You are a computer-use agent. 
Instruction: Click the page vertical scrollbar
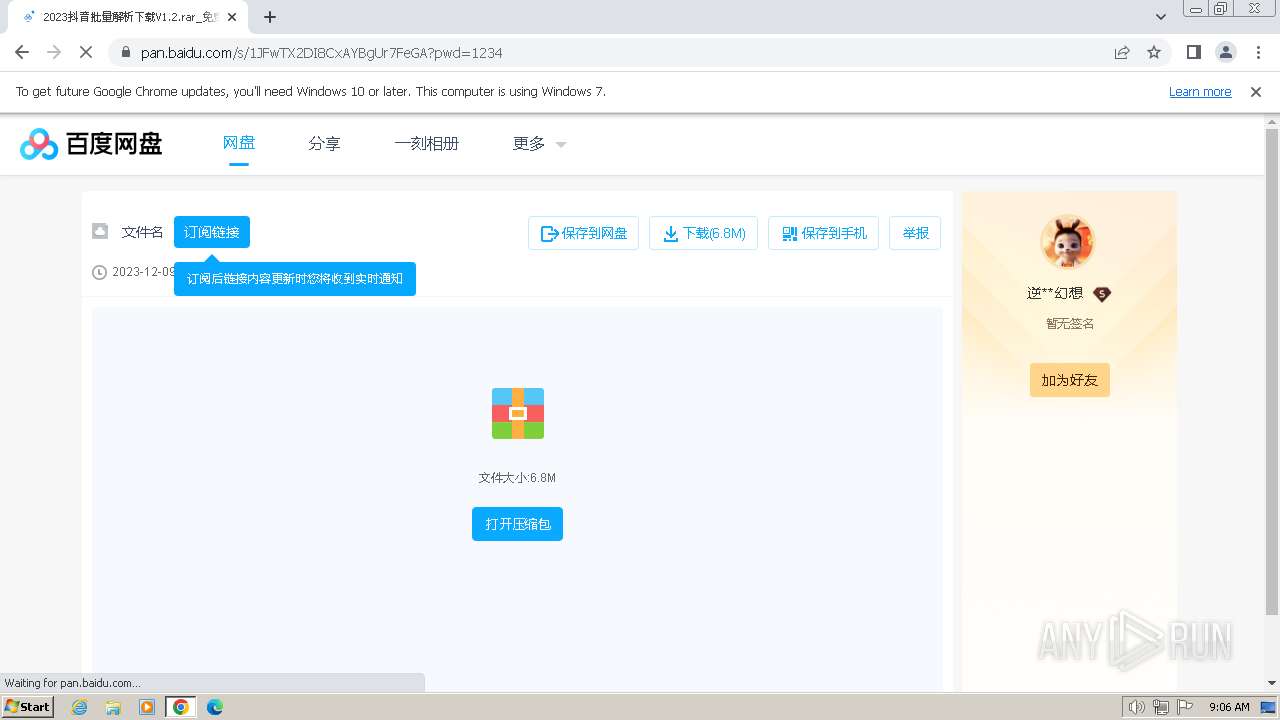[x=1272, y=370]
